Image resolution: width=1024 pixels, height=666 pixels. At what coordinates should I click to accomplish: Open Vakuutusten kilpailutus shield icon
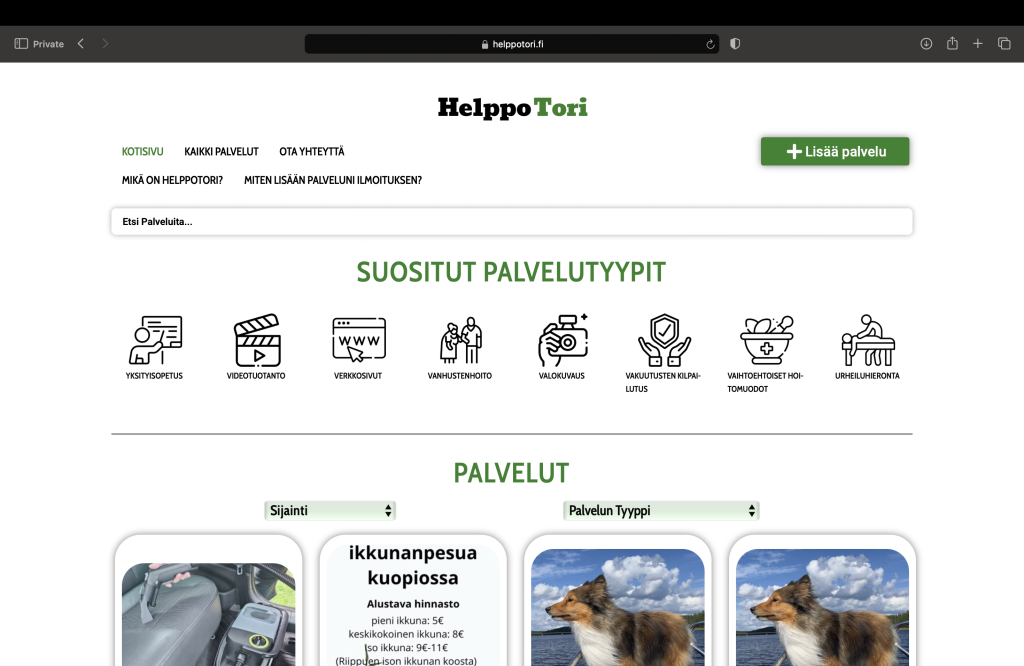664,340
